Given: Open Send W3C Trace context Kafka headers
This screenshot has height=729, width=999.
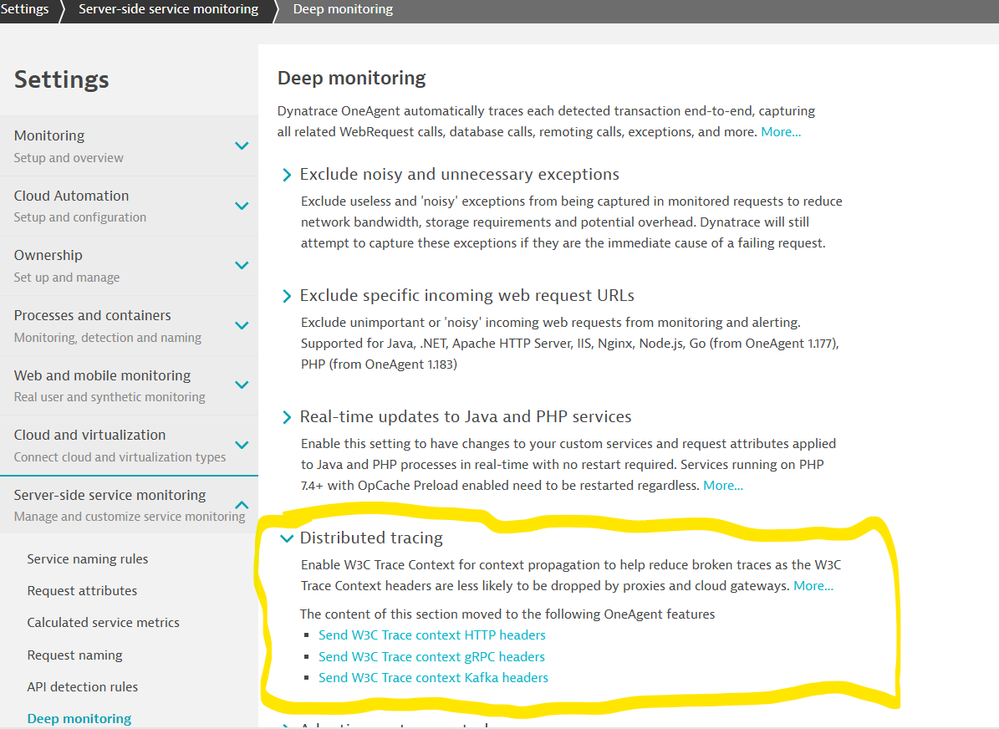Looking at the screenshot, I should (x=433, y=678).
